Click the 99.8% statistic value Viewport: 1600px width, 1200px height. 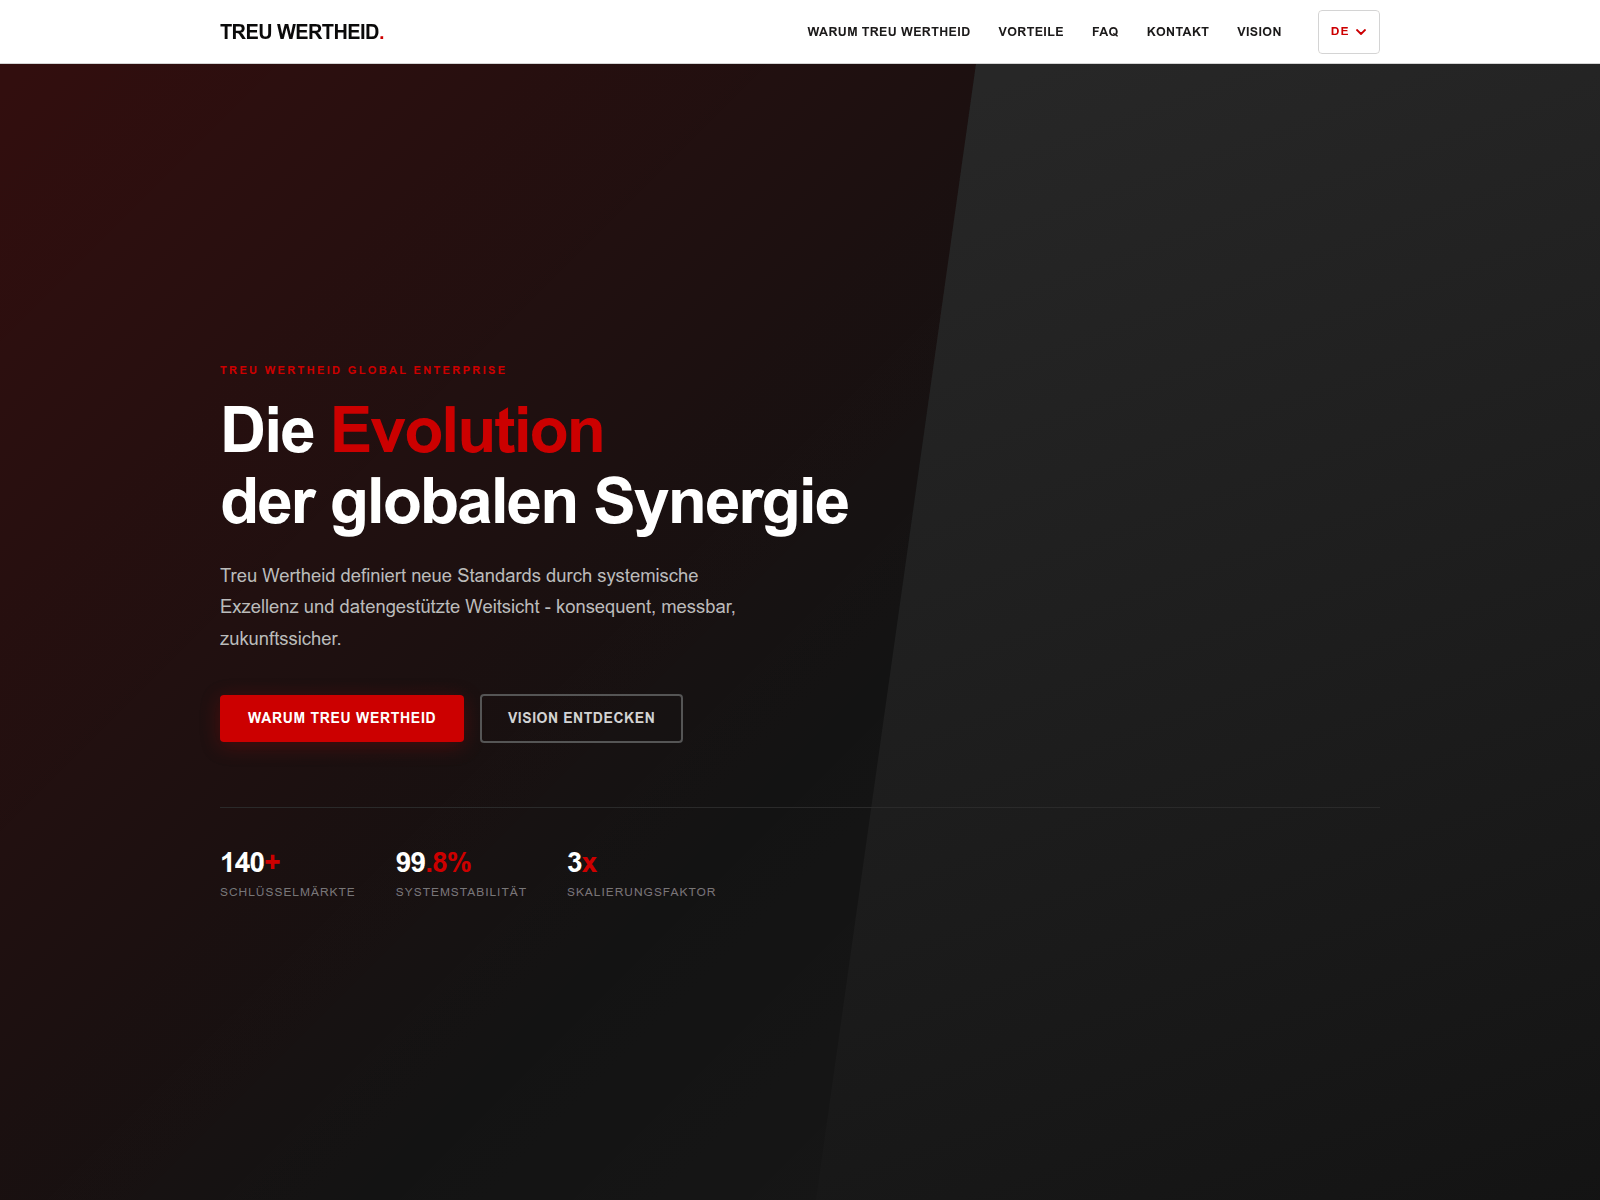click(433, 862)
